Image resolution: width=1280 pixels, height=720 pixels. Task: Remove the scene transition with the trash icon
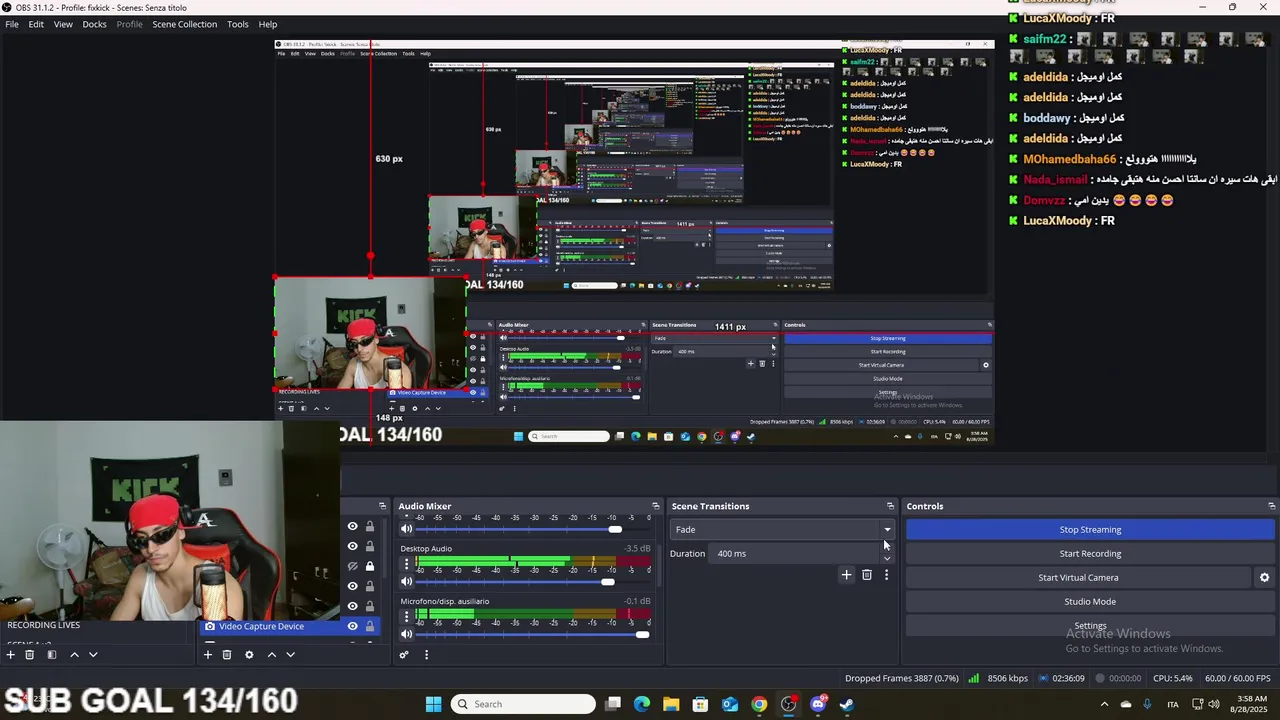pyautogui.click(x=867, y=575)
